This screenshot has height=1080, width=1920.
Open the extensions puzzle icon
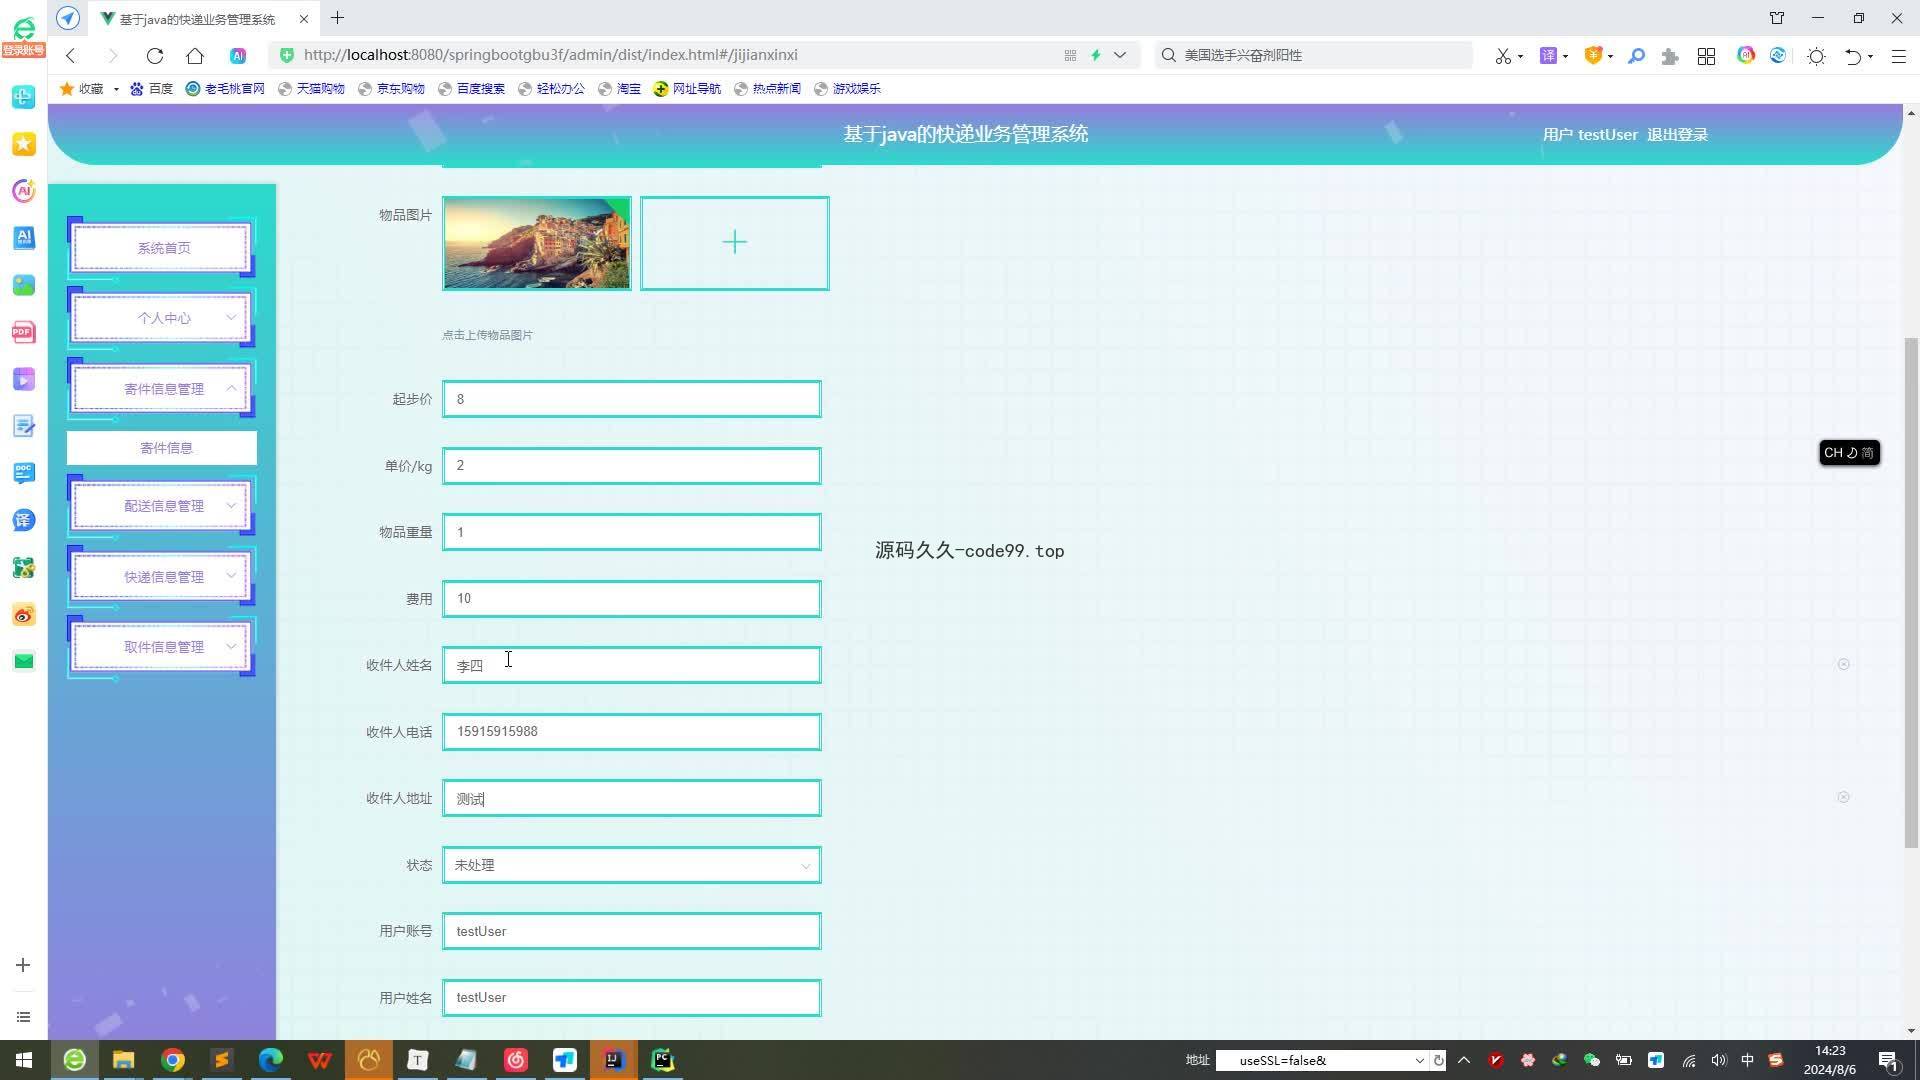pos(1669,56)
